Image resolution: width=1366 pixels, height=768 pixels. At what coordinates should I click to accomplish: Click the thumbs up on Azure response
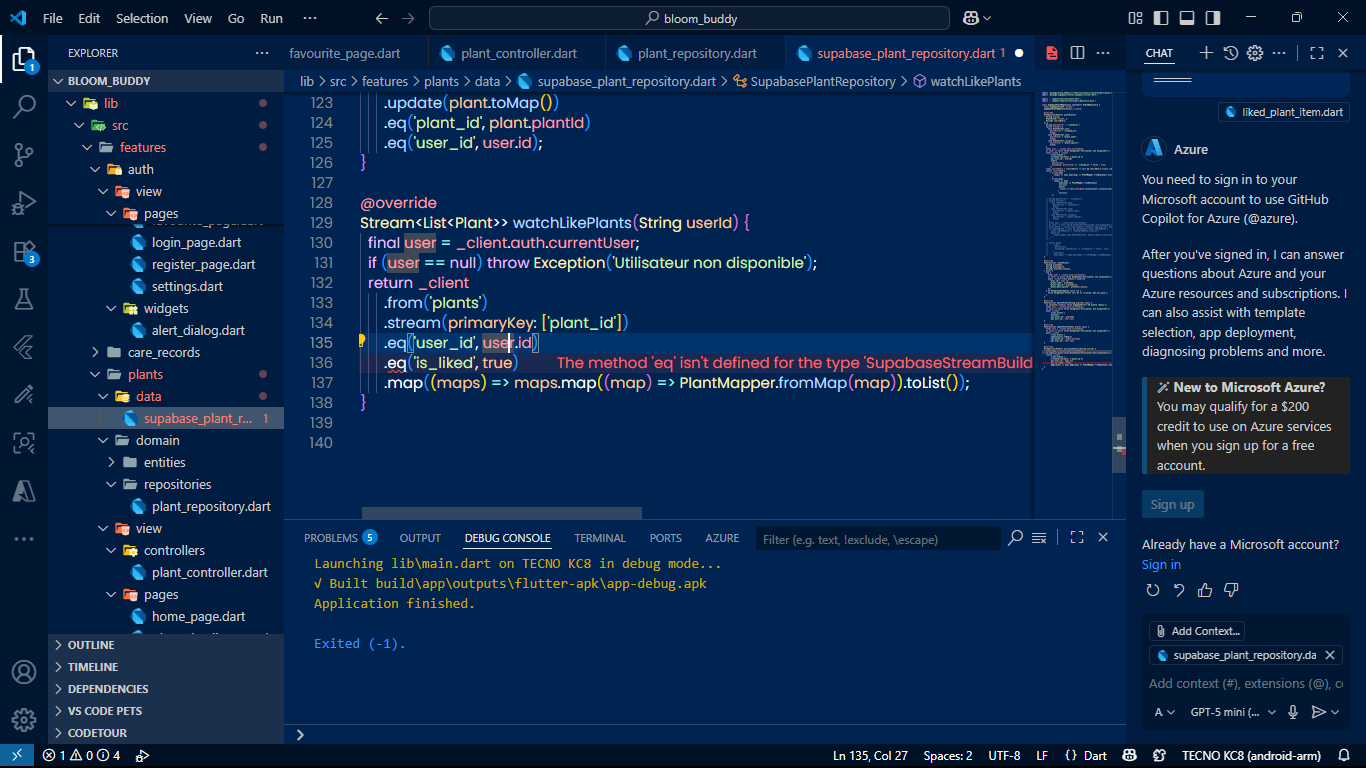[1205, 590]
